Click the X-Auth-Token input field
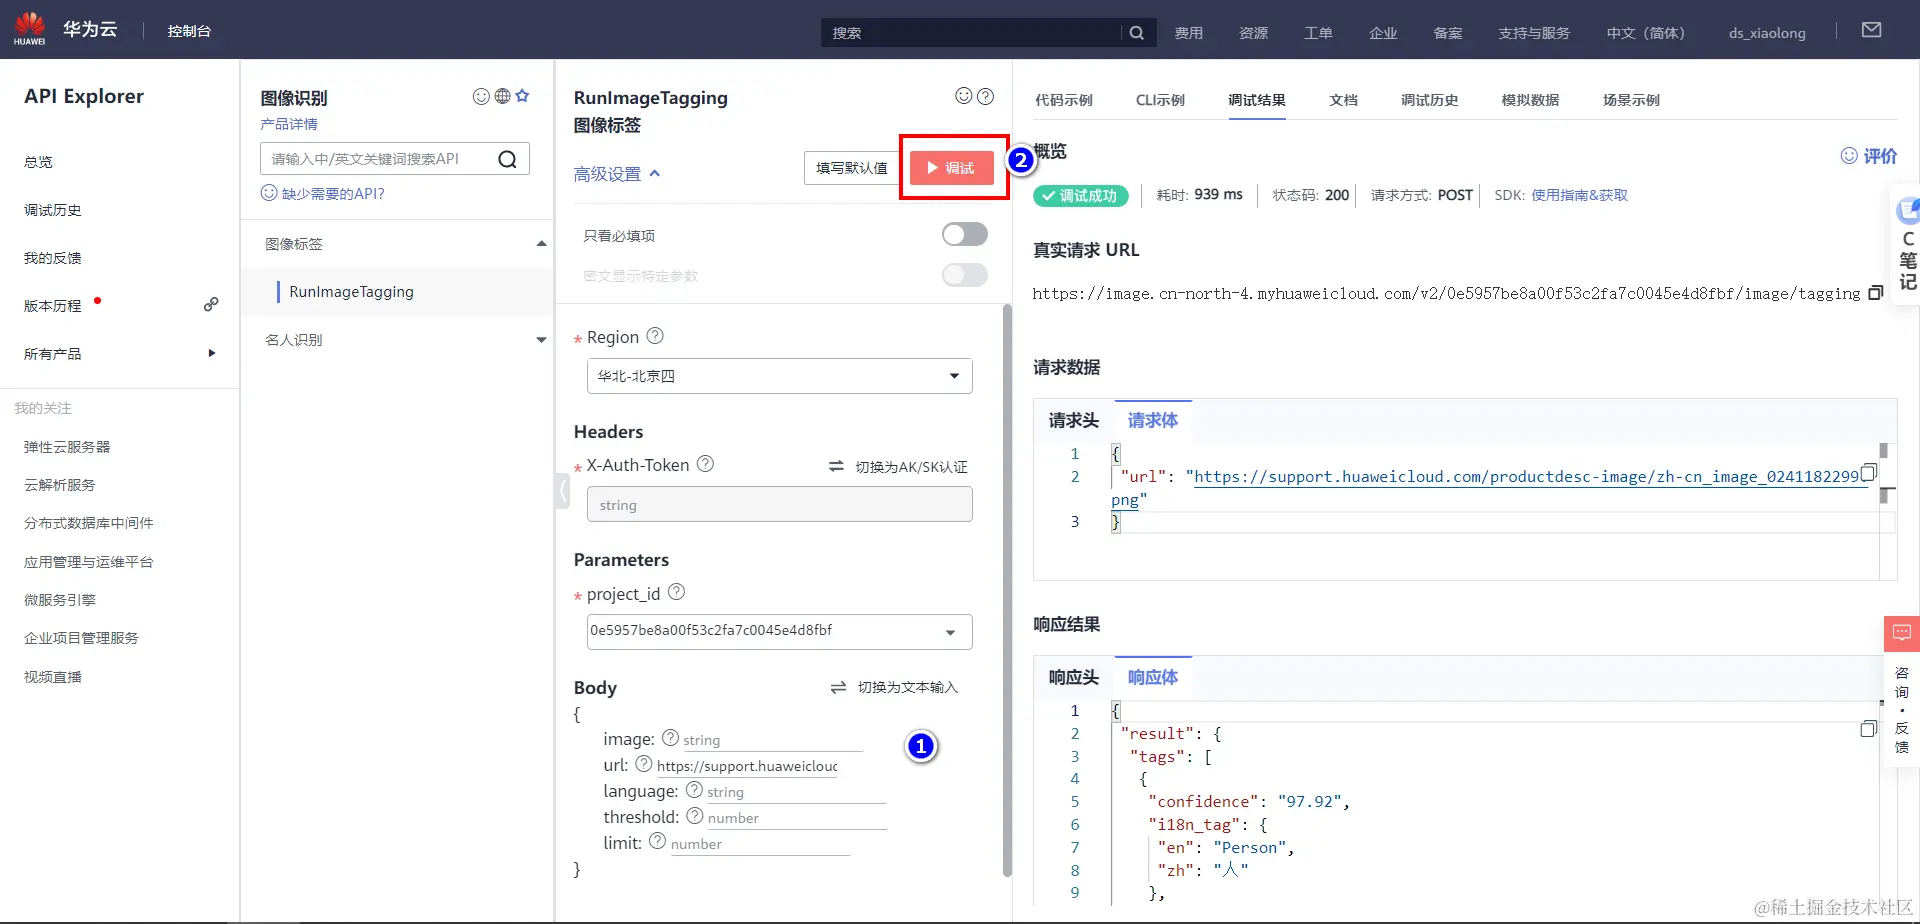The height and width of the screenshot is (924, 1920). tap(780, 504)
